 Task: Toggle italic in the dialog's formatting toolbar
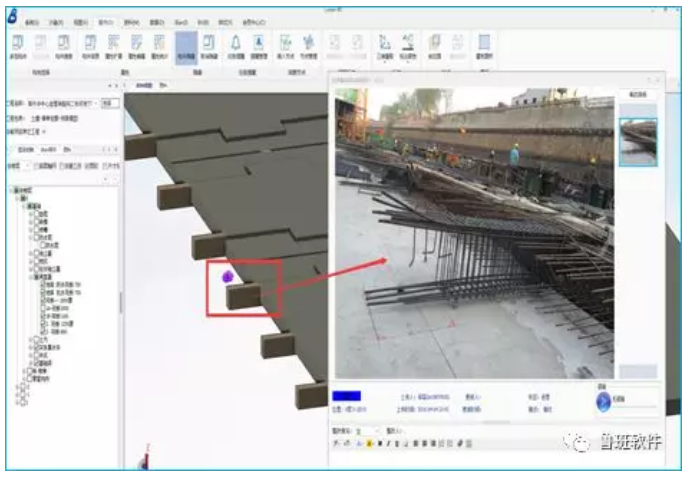(388, 444)
